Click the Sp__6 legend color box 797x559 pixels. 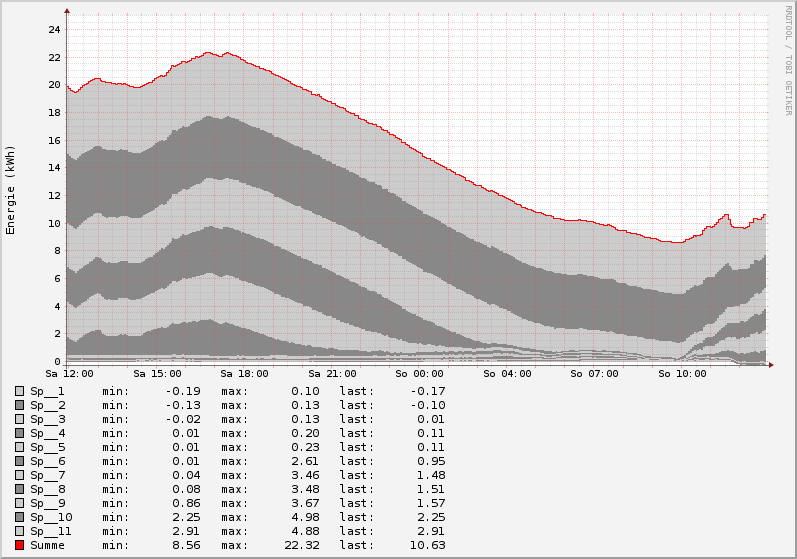(20, 461)
